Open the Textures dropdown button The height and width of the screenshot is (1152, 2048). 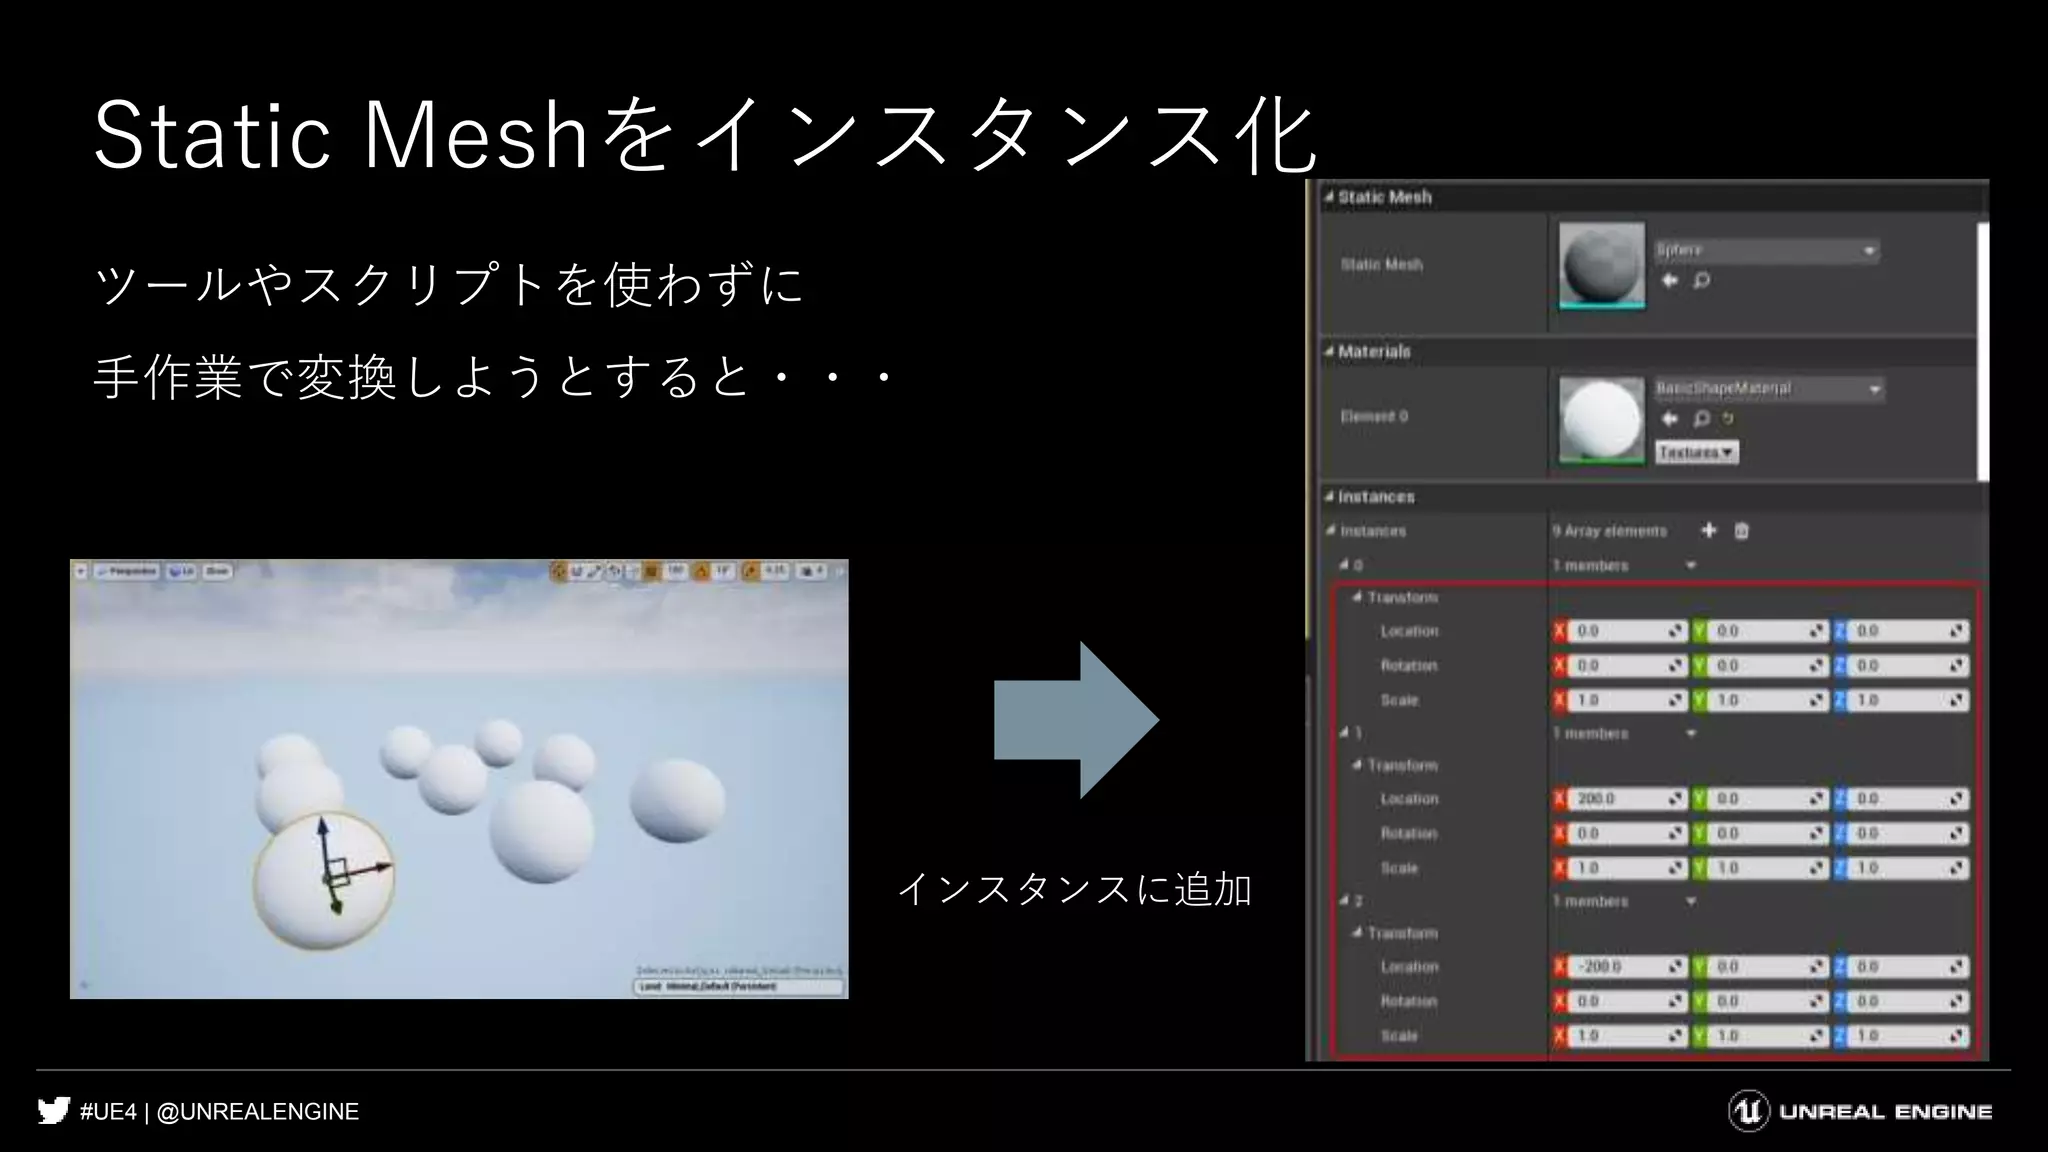point(1696,452)
